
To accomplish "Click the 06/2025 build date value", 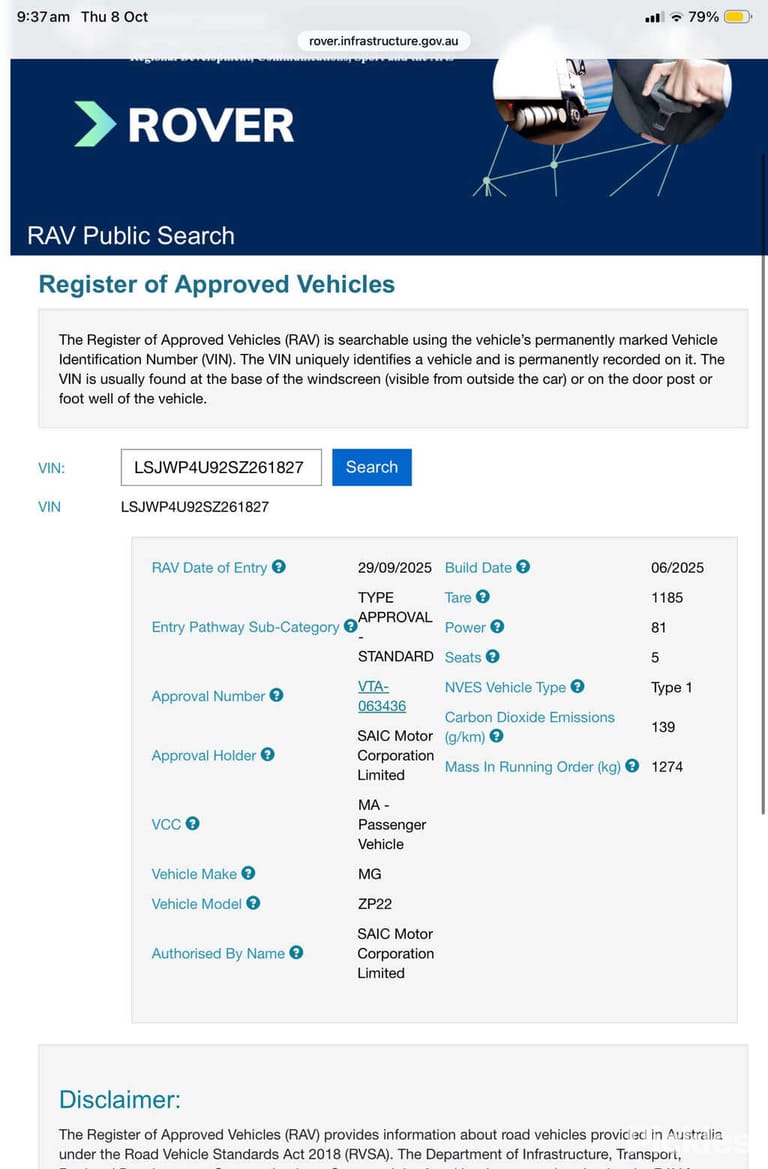I will [677, 567].
